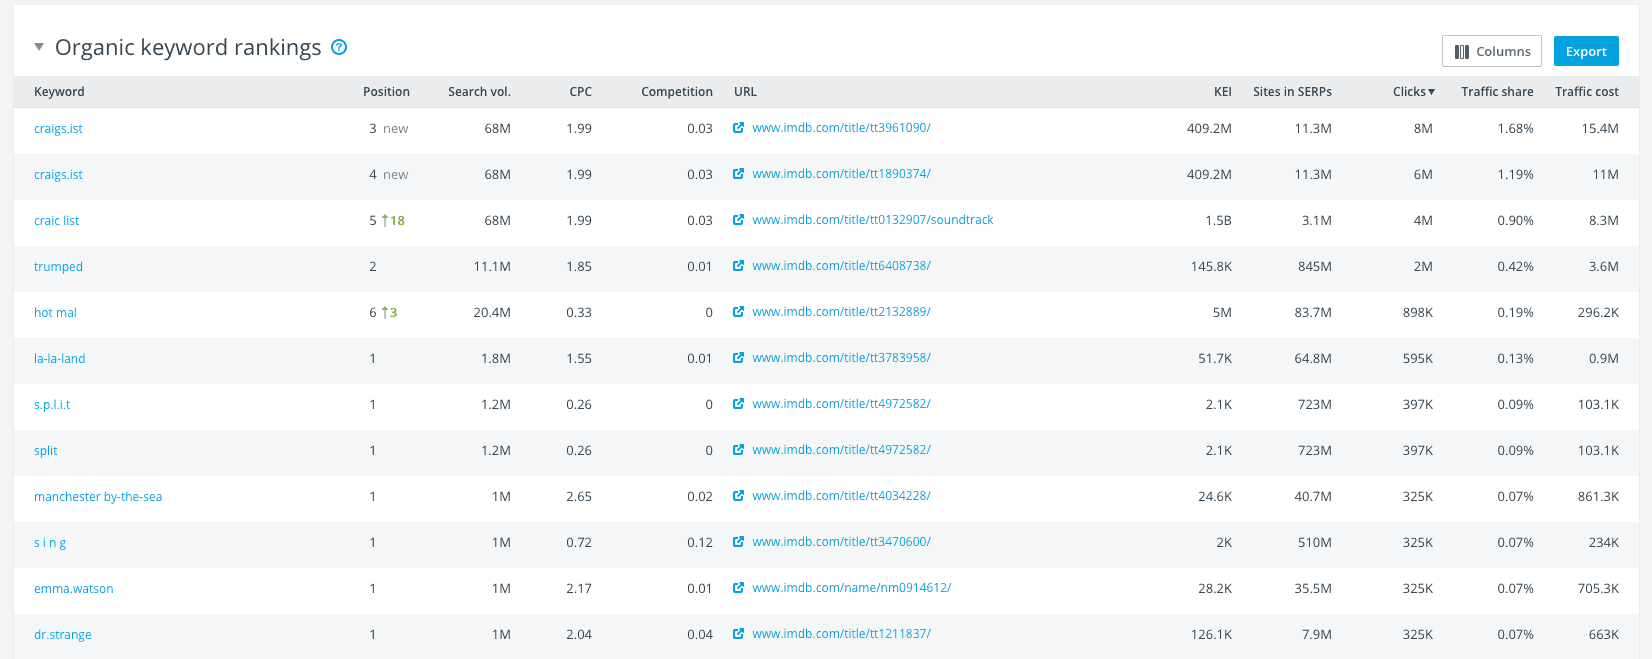Collapse the Organic keyword rankings section triangle

tap(39, 47)
